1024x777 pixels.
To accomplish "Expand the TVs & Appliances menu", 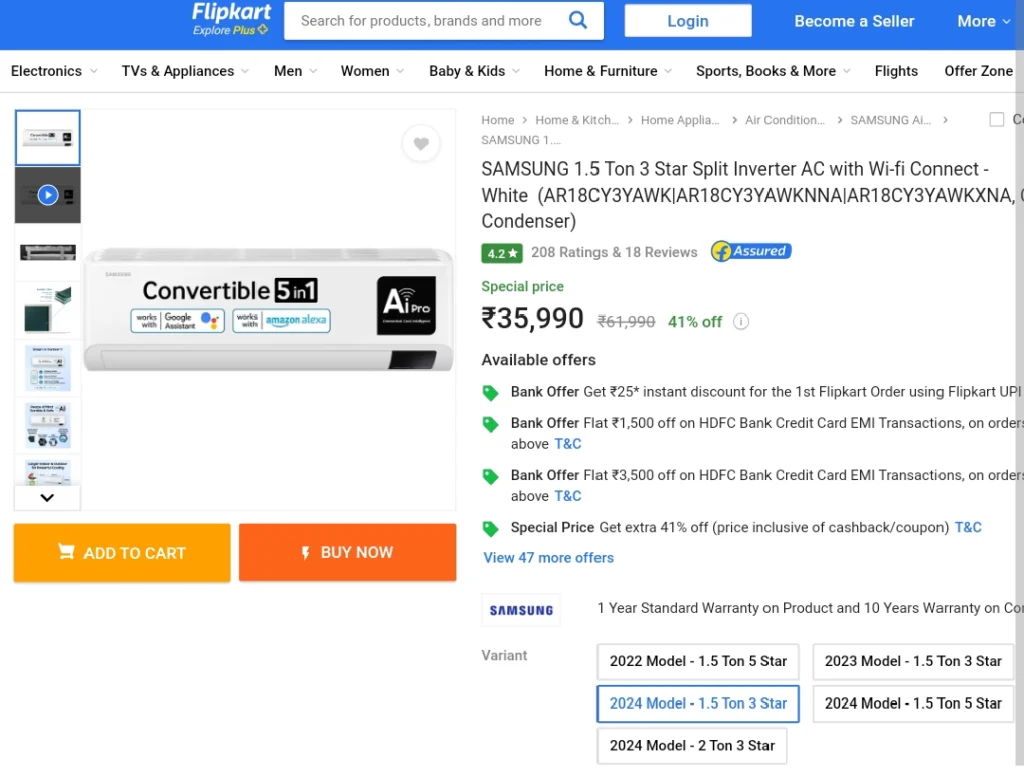I will [x=185, y=71].
